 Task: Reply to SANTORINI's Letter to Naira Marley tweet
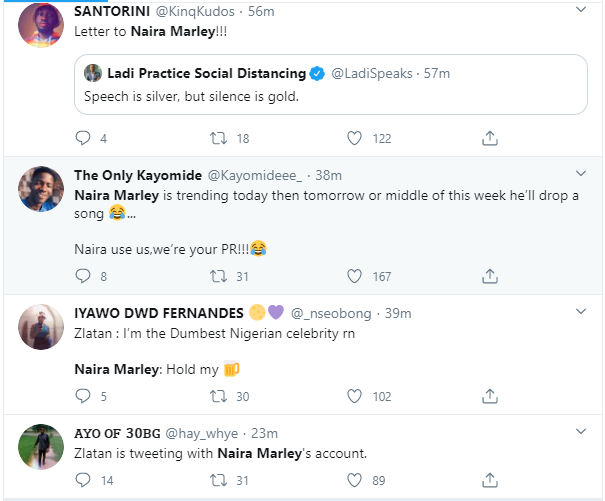click(83, 138)
